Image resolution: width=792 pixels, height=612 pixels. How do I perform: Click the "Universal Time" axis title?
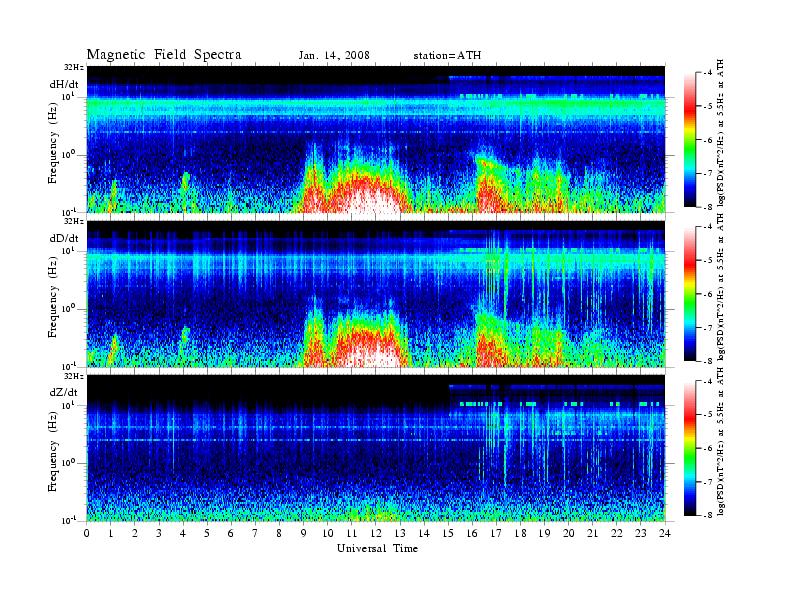pyautogui.click(x=377, y=548)
